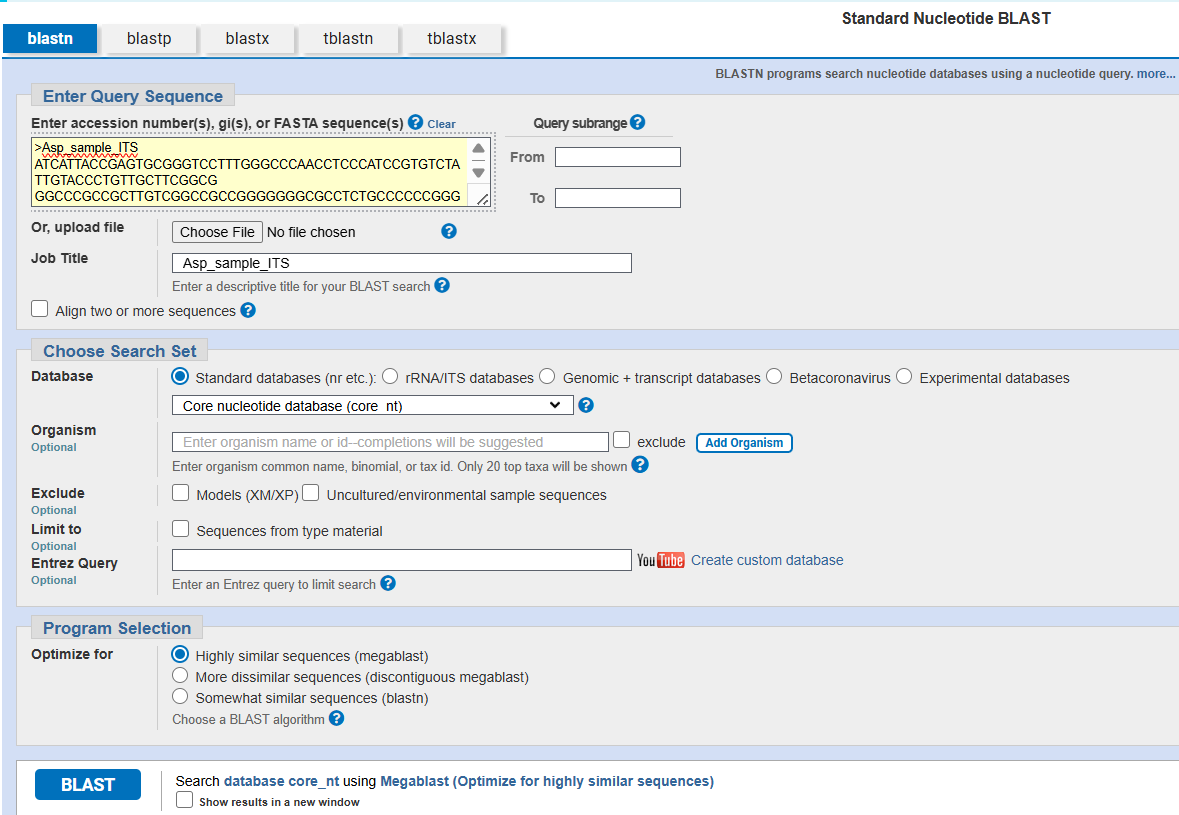Click the Job Title input field
The height and width of the screenshot is (815, 1179).
(x=402, y=262)
